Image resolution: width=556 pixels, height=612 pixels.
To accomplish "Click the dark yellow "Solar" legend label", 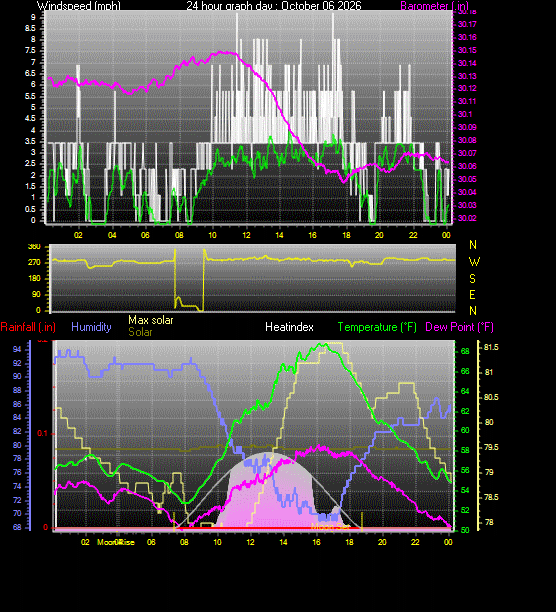I will click(140, 332).
